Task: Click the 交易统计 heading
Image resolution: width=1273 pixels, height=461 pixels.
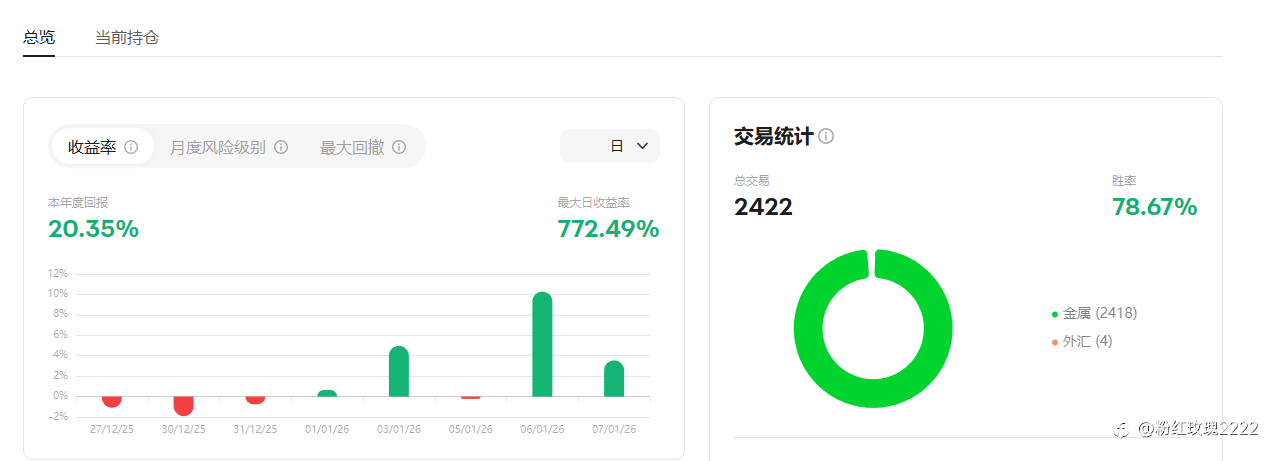Action: 773,136
